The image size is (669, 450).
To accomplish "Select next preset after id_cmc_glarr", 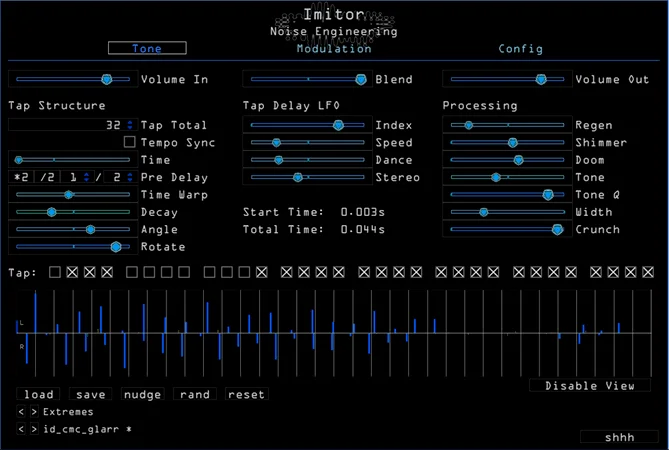I will coord(34,429).
